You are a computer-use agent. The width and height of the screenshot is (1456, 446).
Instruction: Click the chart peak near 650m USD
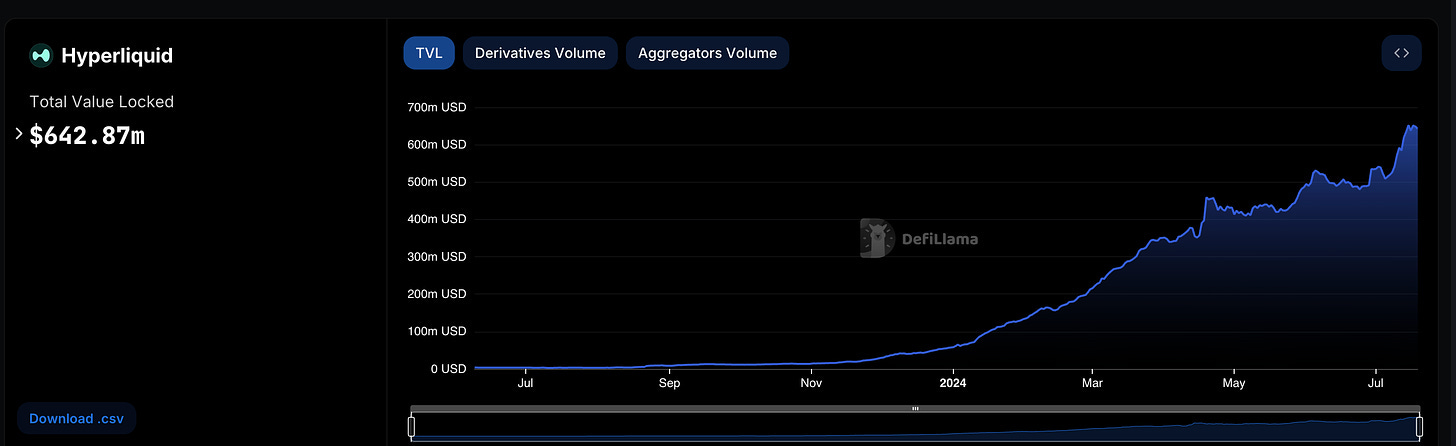[x=1411, y=126]
